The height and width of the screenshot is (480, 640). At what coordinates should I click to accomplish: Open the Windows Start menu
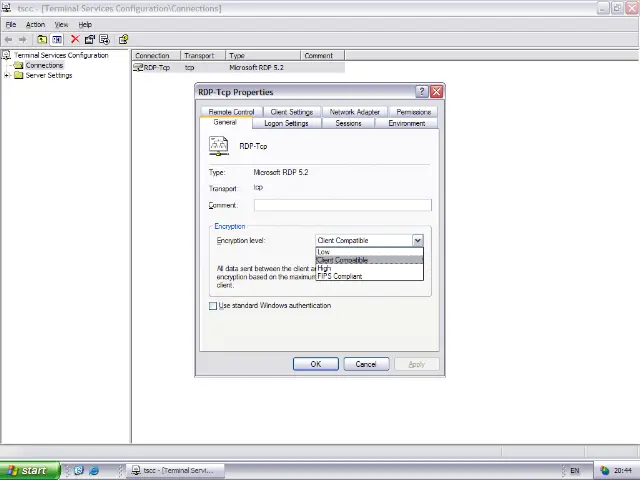(26, 470)
